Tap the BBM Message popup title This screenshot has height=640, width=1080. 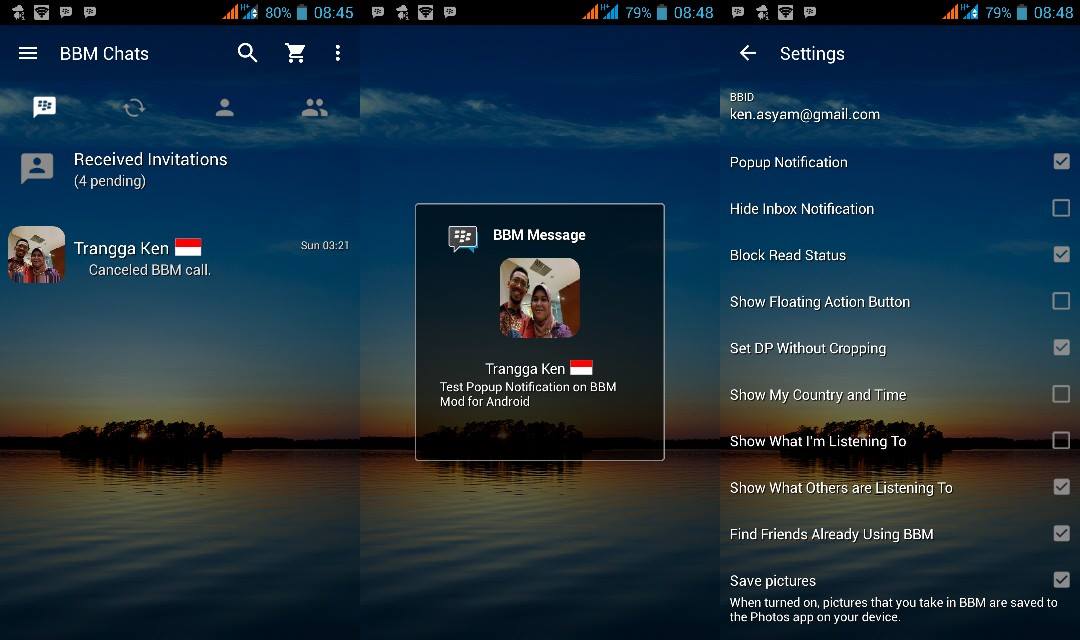539,235
